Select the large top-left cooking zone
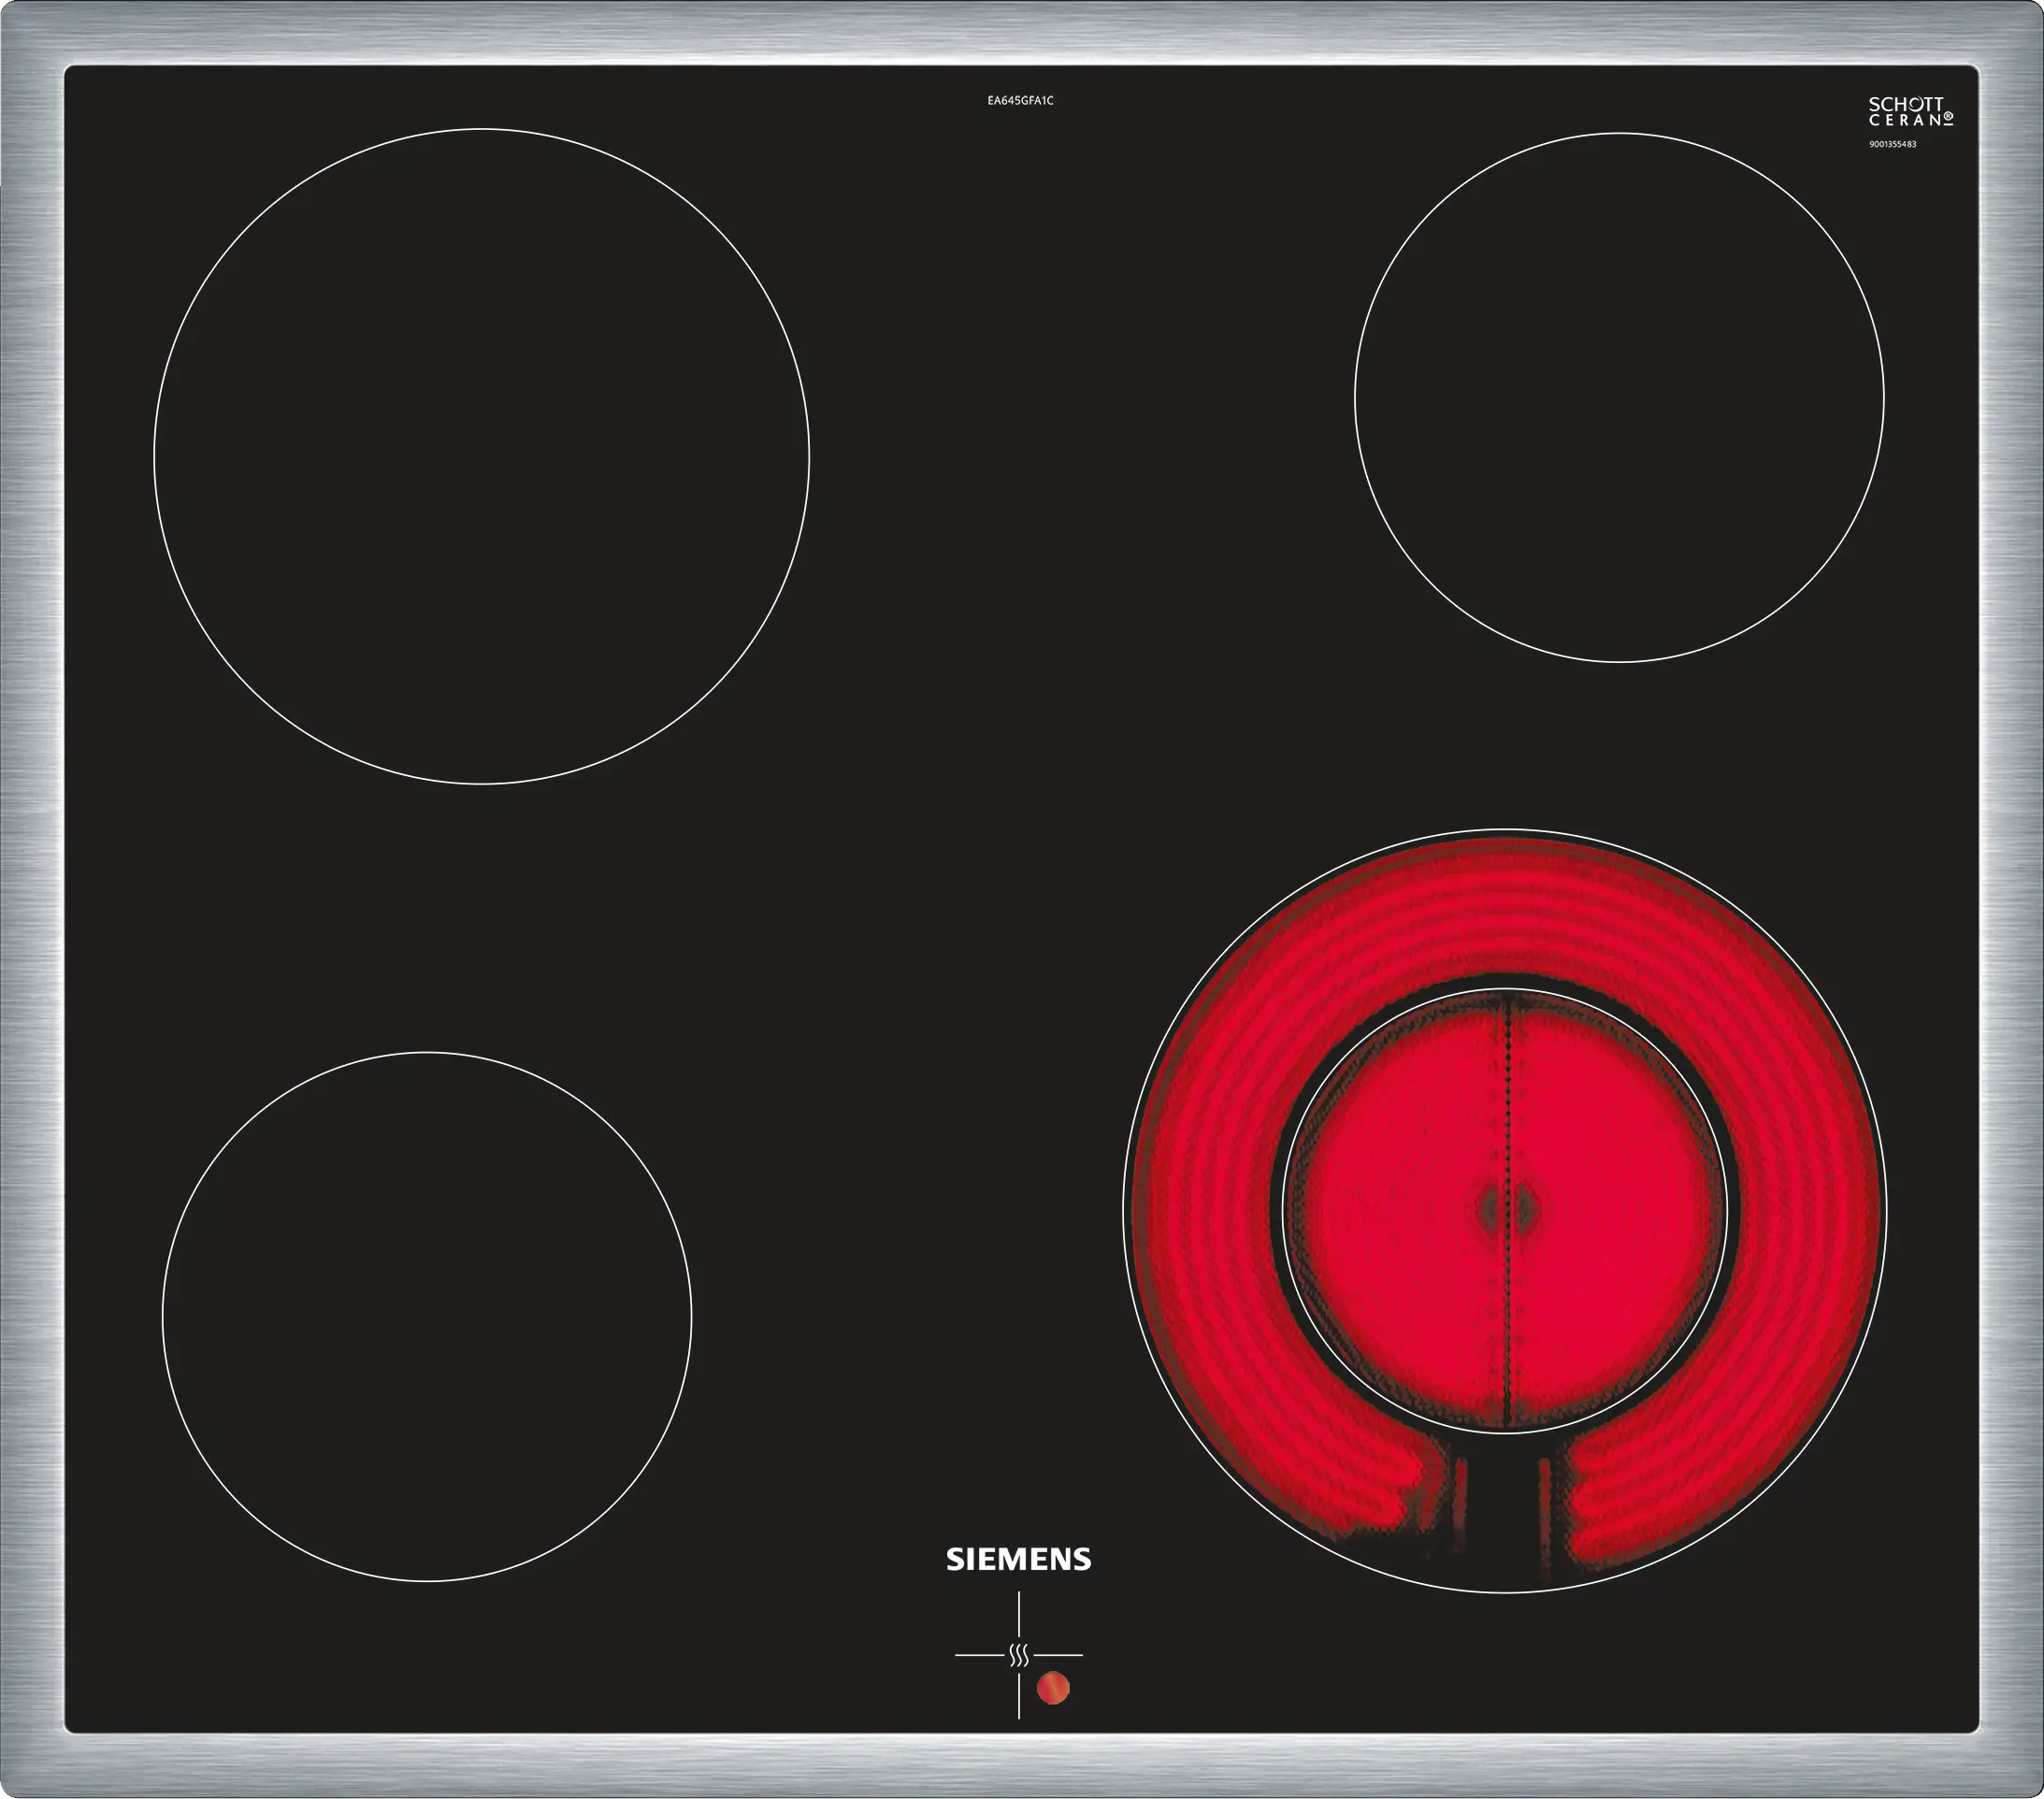 (x=481, y=456)
